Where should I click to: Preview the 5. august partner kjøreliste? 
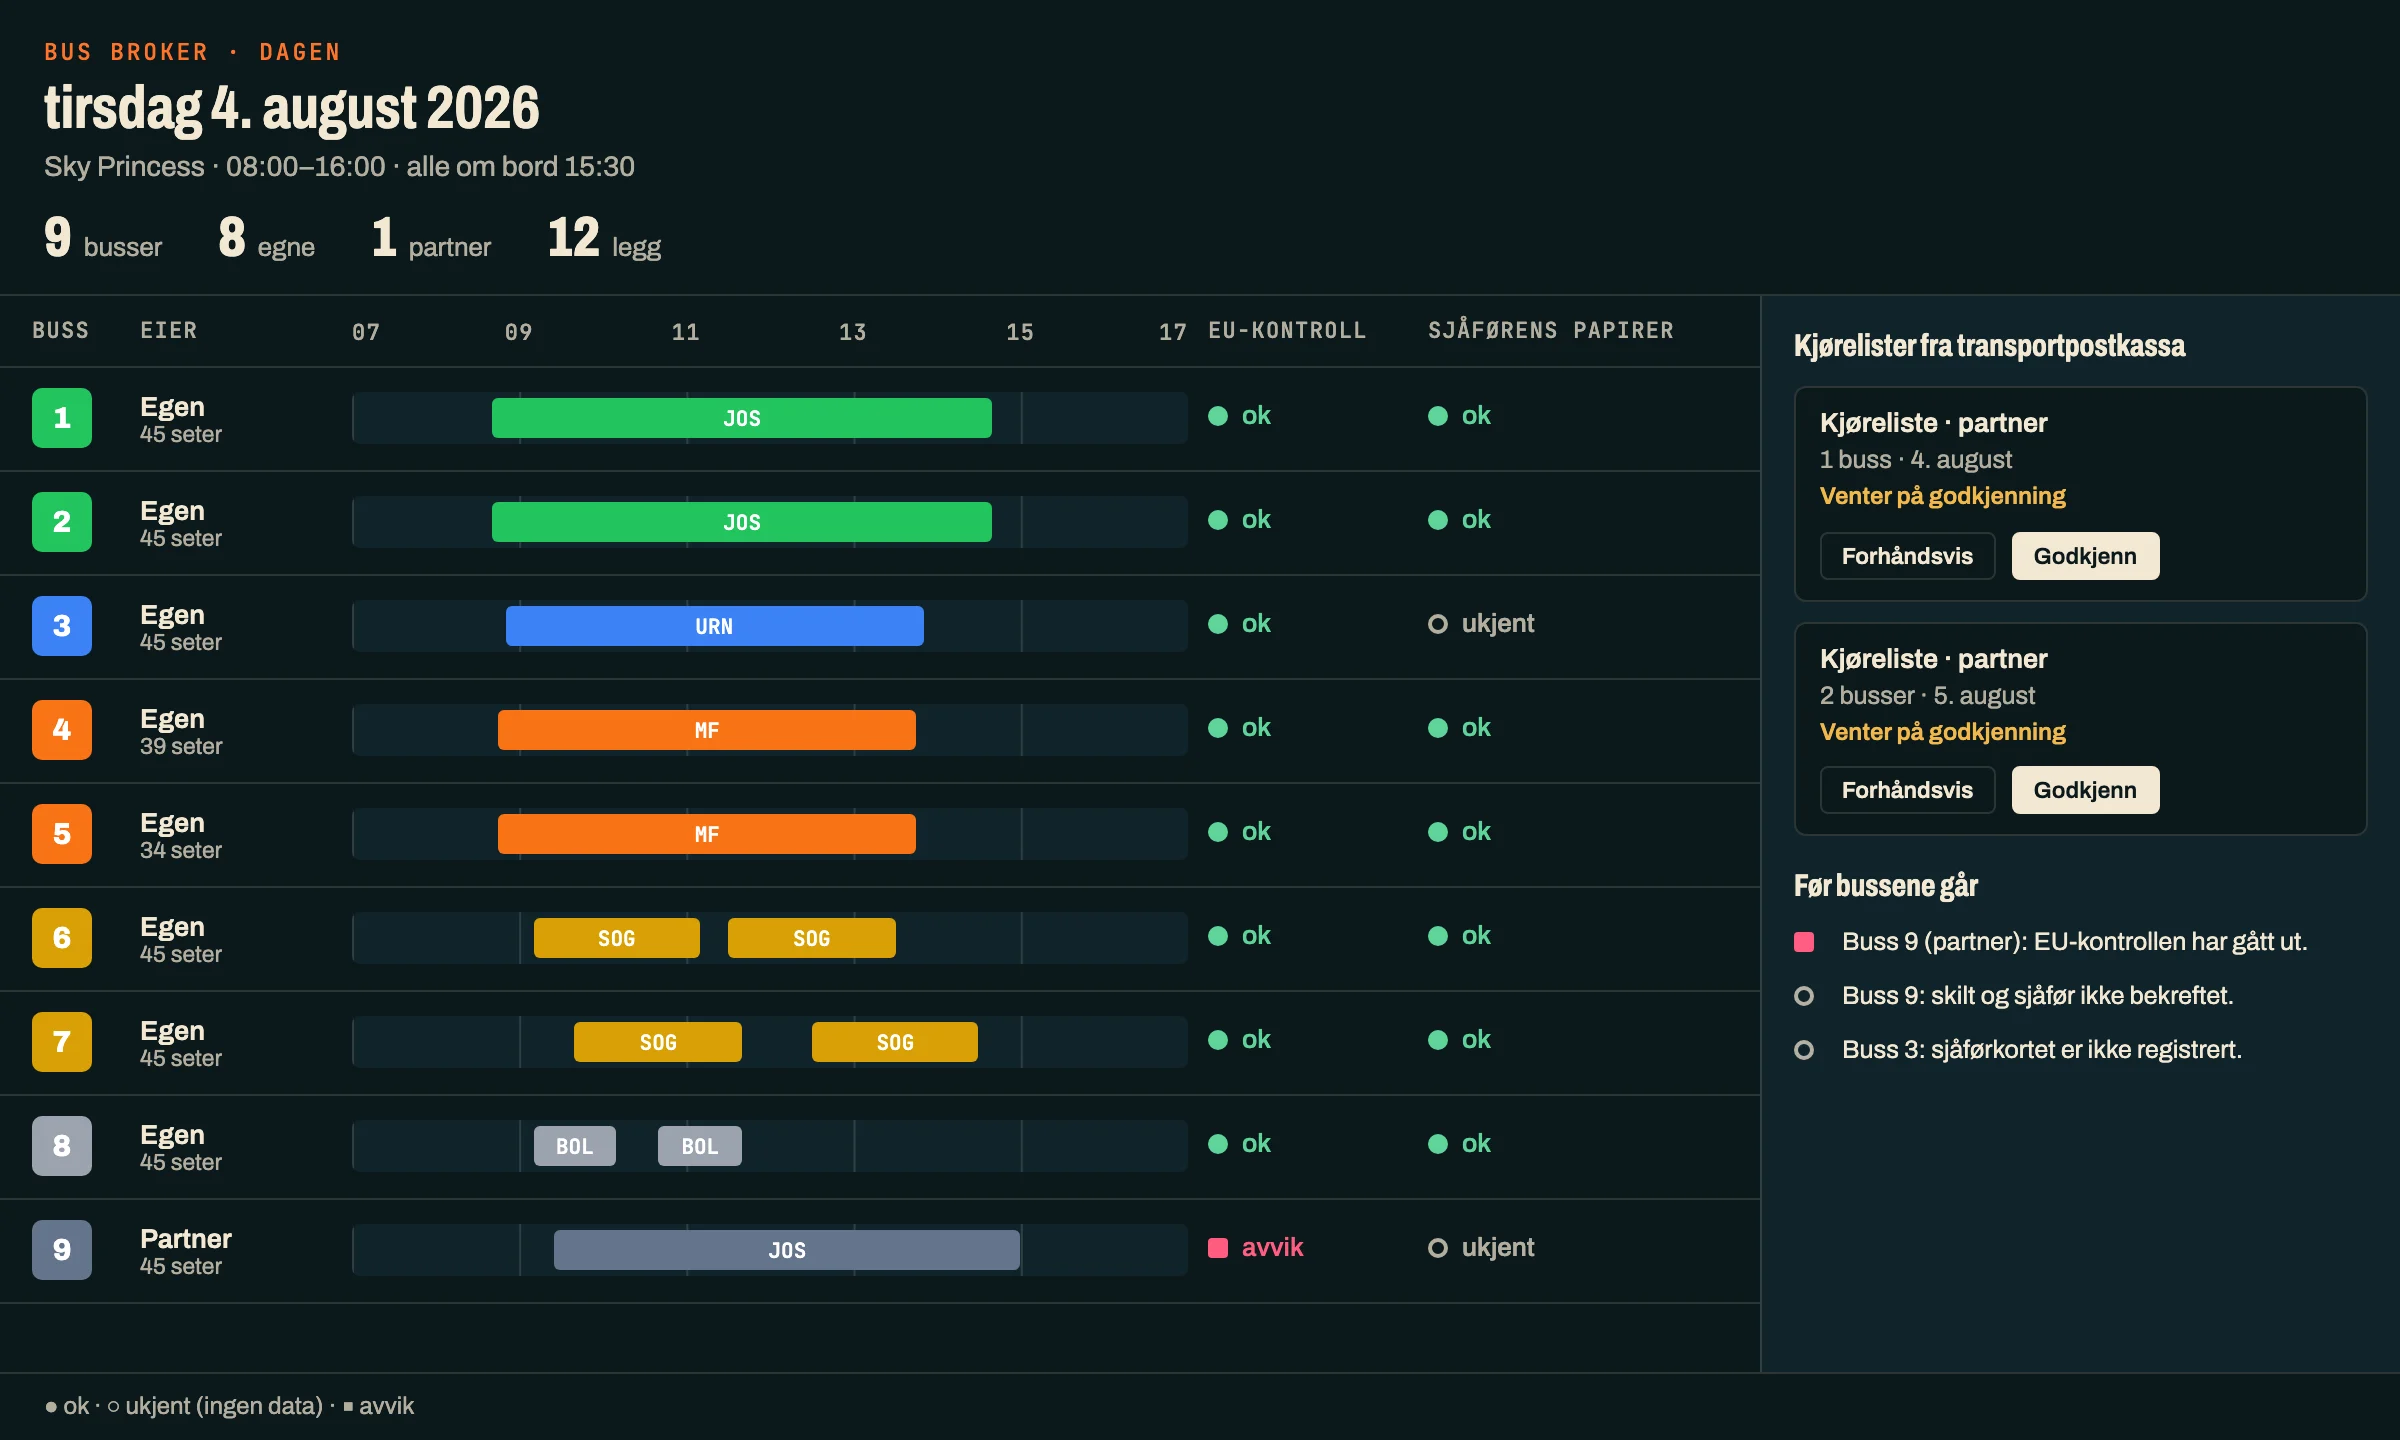pos(1907,790)
